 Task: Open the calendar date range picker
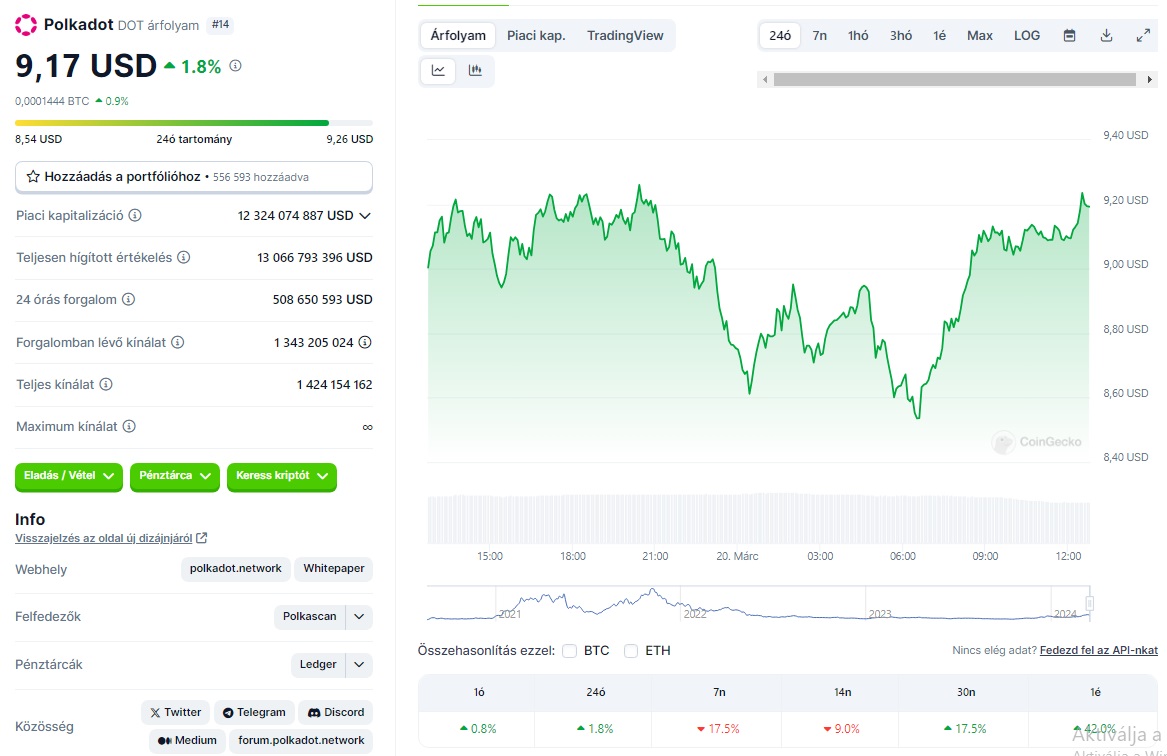1070,36
